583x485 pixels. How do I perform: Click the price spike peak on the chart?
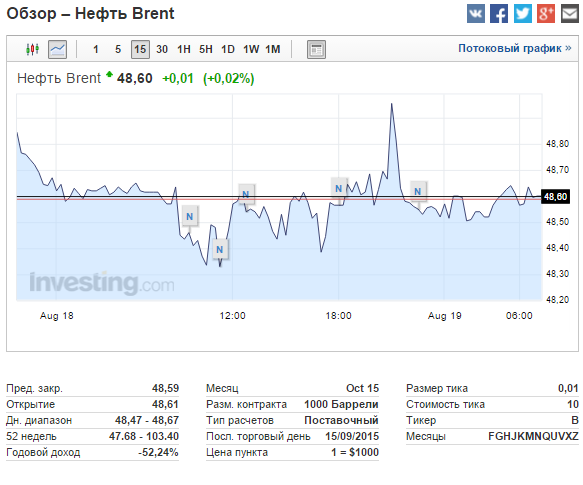tap(392, 104)
